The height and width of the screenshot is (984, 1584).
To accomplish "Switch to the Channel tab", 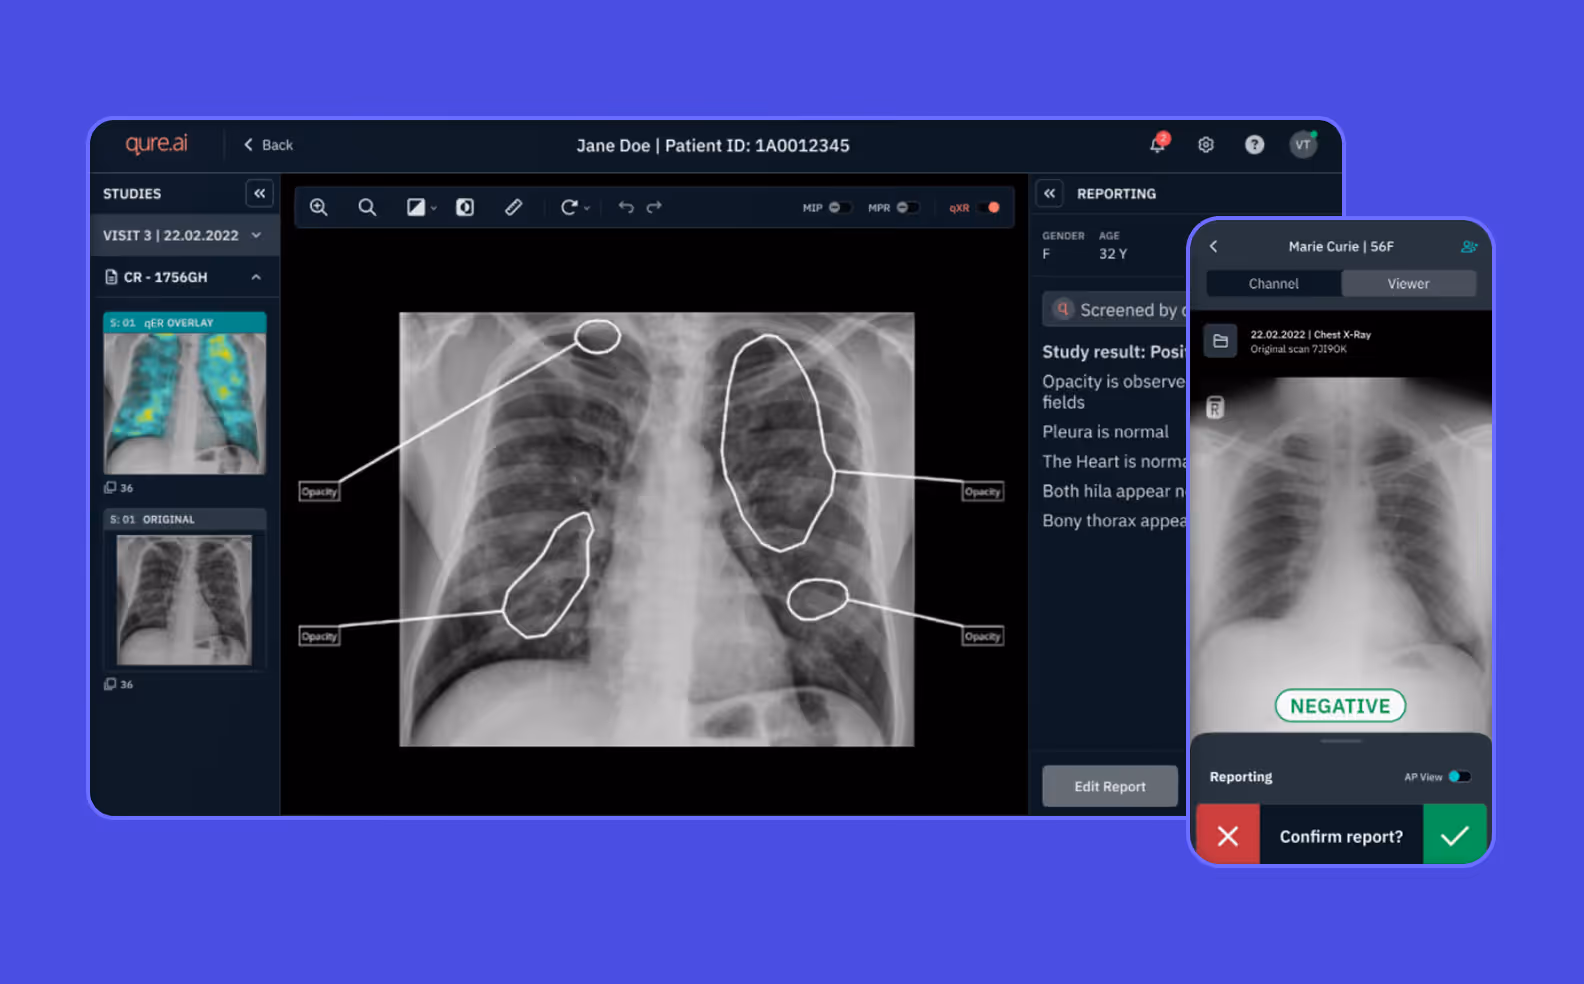I will tap(1273, 284).
